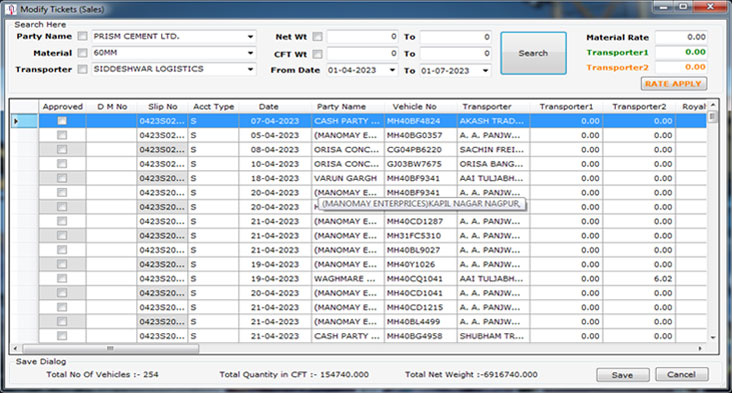Select date cell 10-04-2023

coord(274,164)
